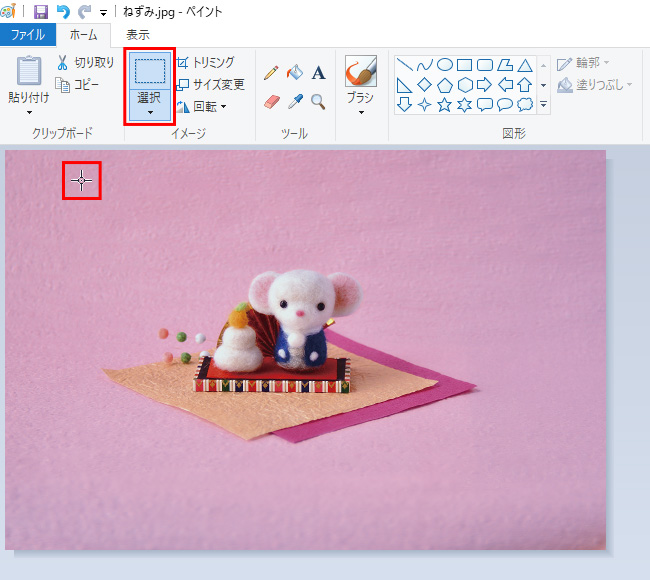Click 切り取り scissors button
The width and height of the screenshot is (650, 580).
click(85, 63)
